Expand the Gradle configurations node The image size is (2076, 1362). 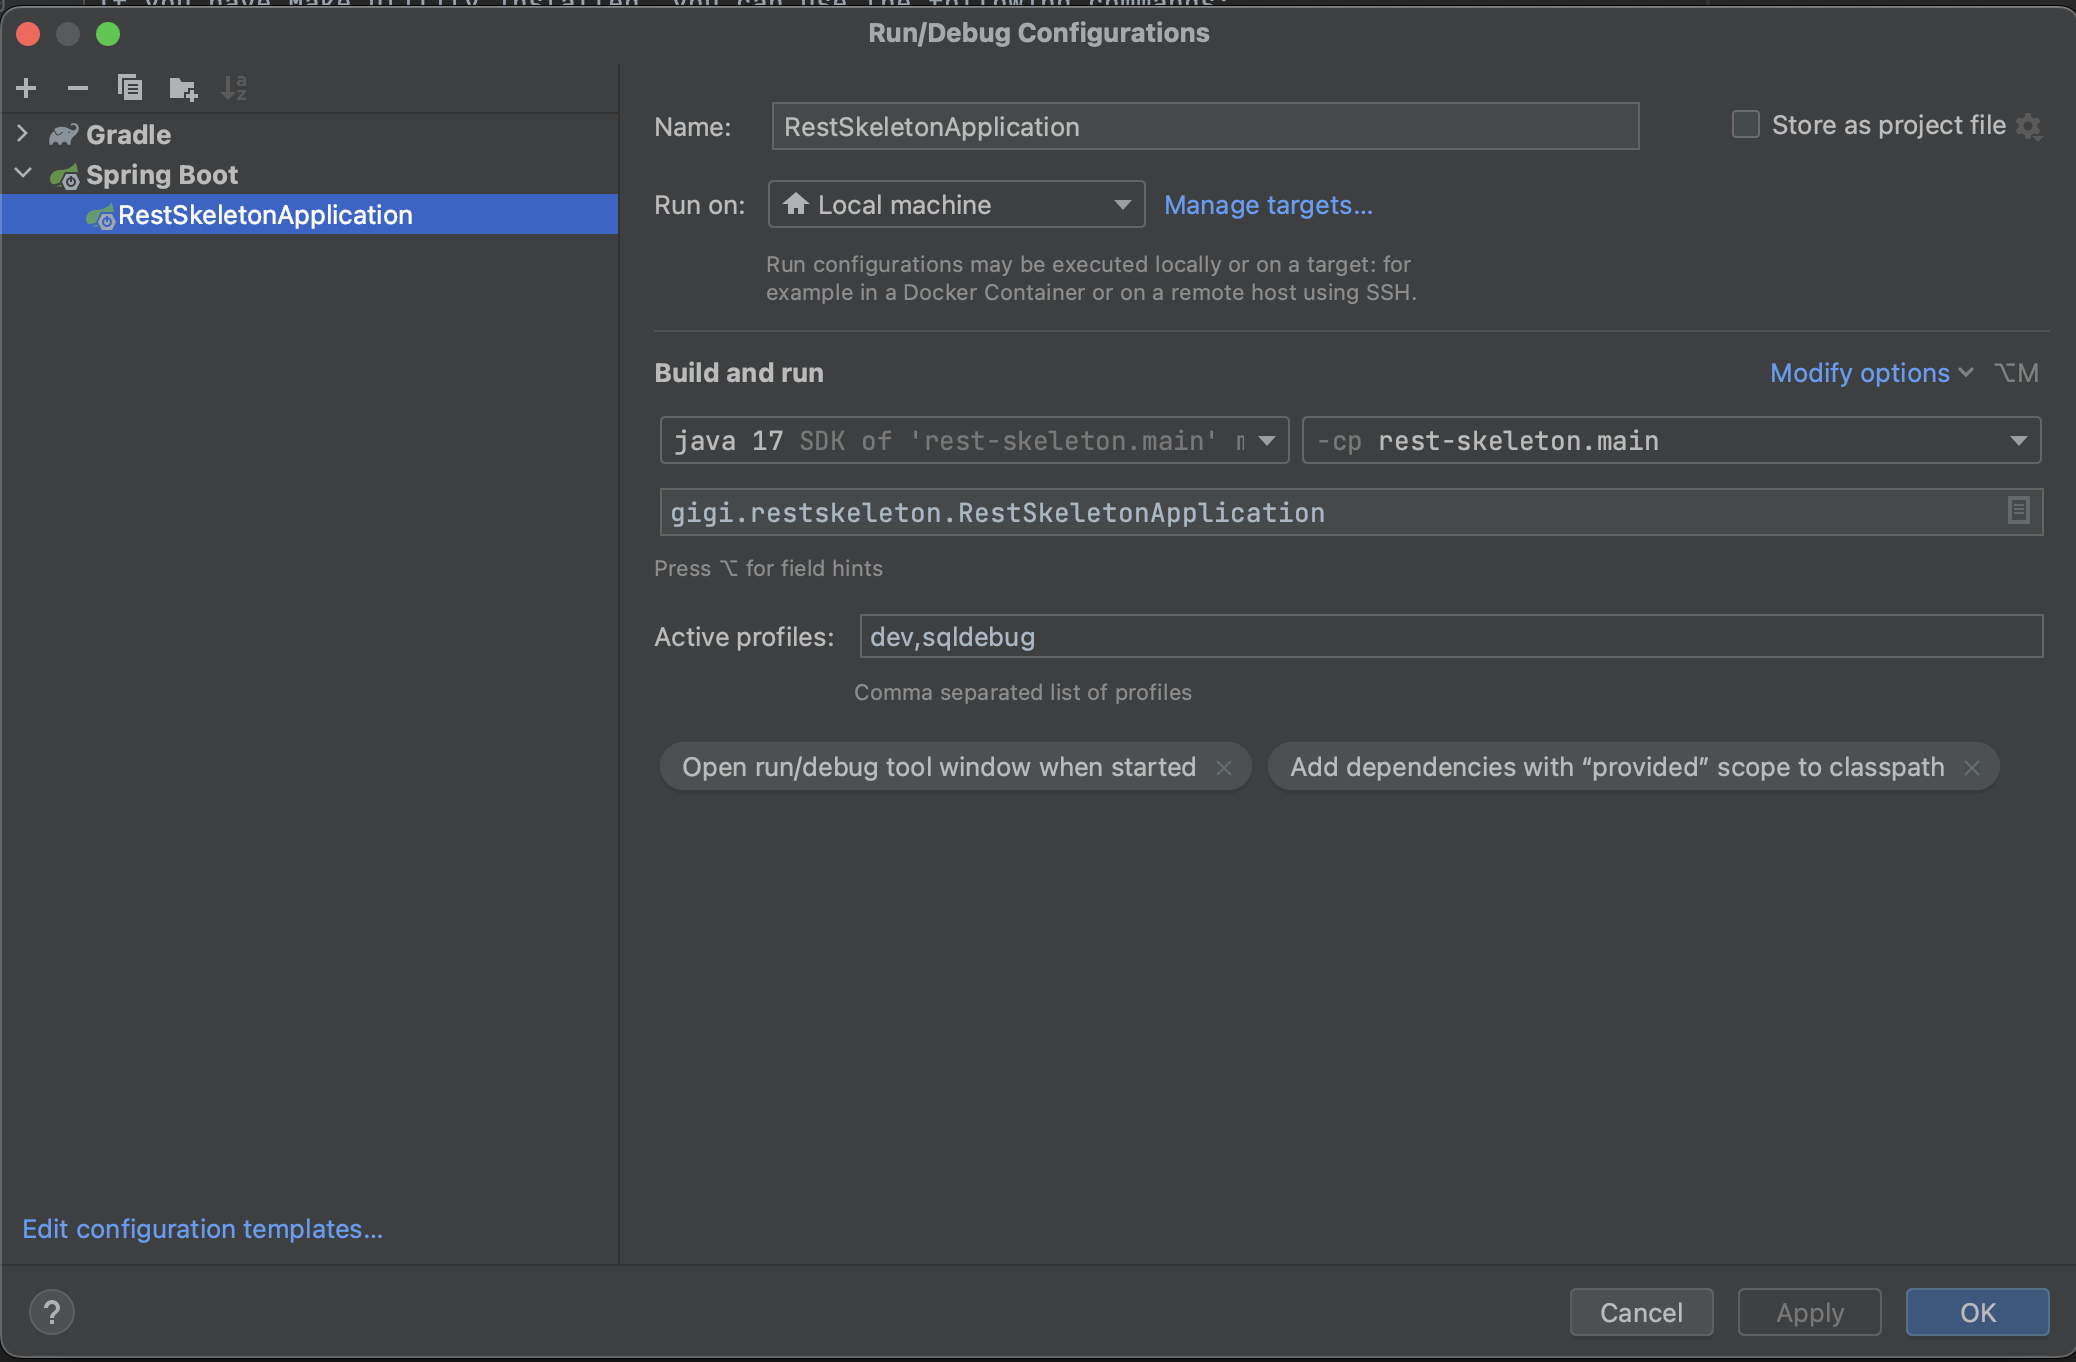tap(23, 134)
